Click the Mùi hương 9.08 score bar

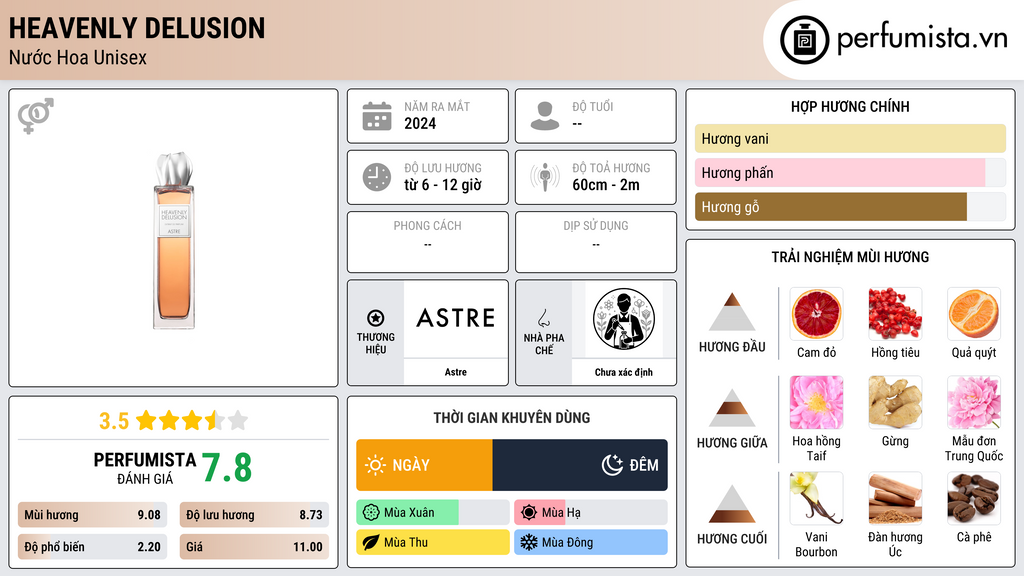93,515
